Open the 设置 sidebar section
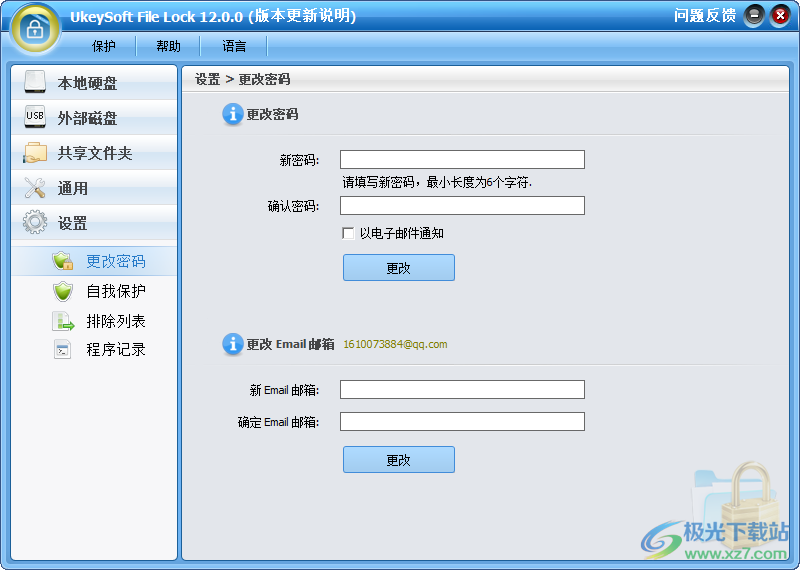 94,223
